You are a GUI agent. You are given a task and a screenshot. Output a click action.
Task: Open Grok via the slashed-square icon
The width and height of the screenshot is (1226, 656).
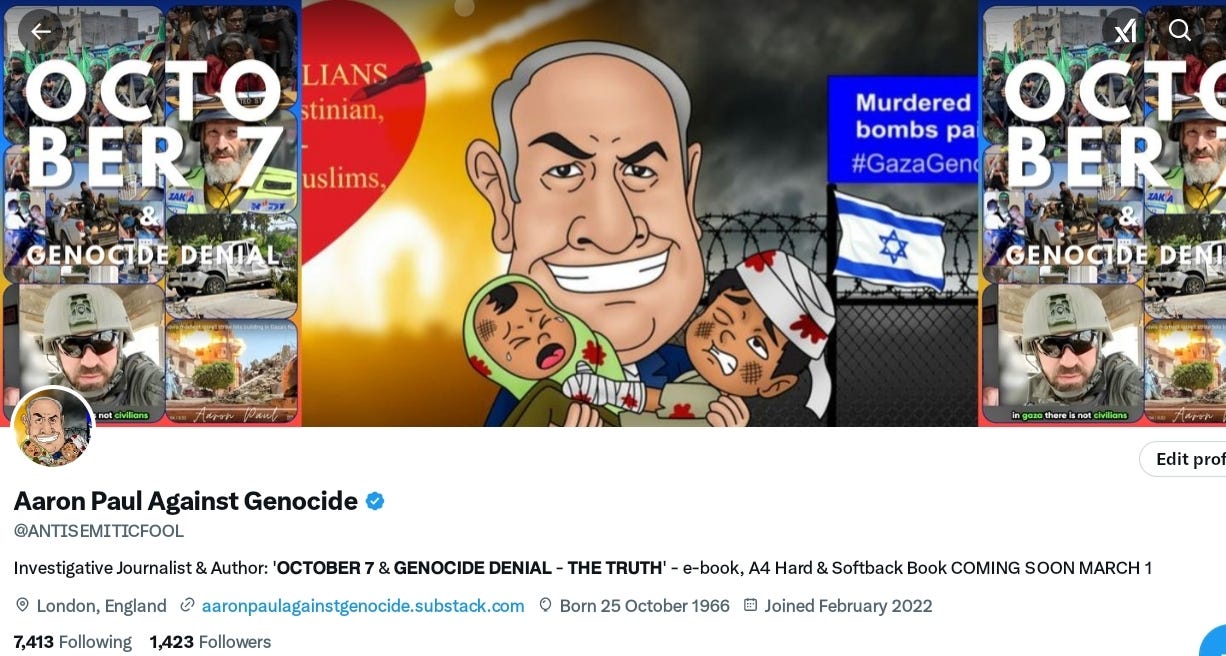click(x=1124, y=31)
